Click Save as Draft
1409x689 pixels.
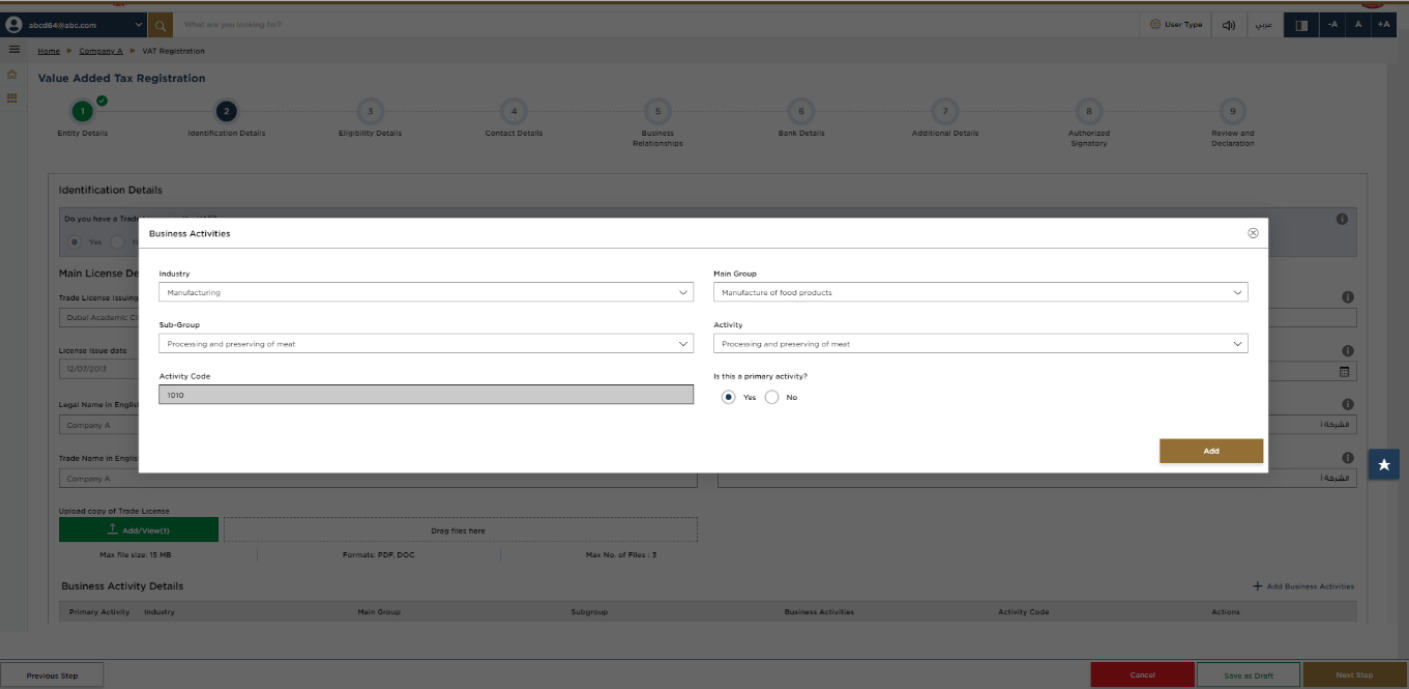(1249, 675)
